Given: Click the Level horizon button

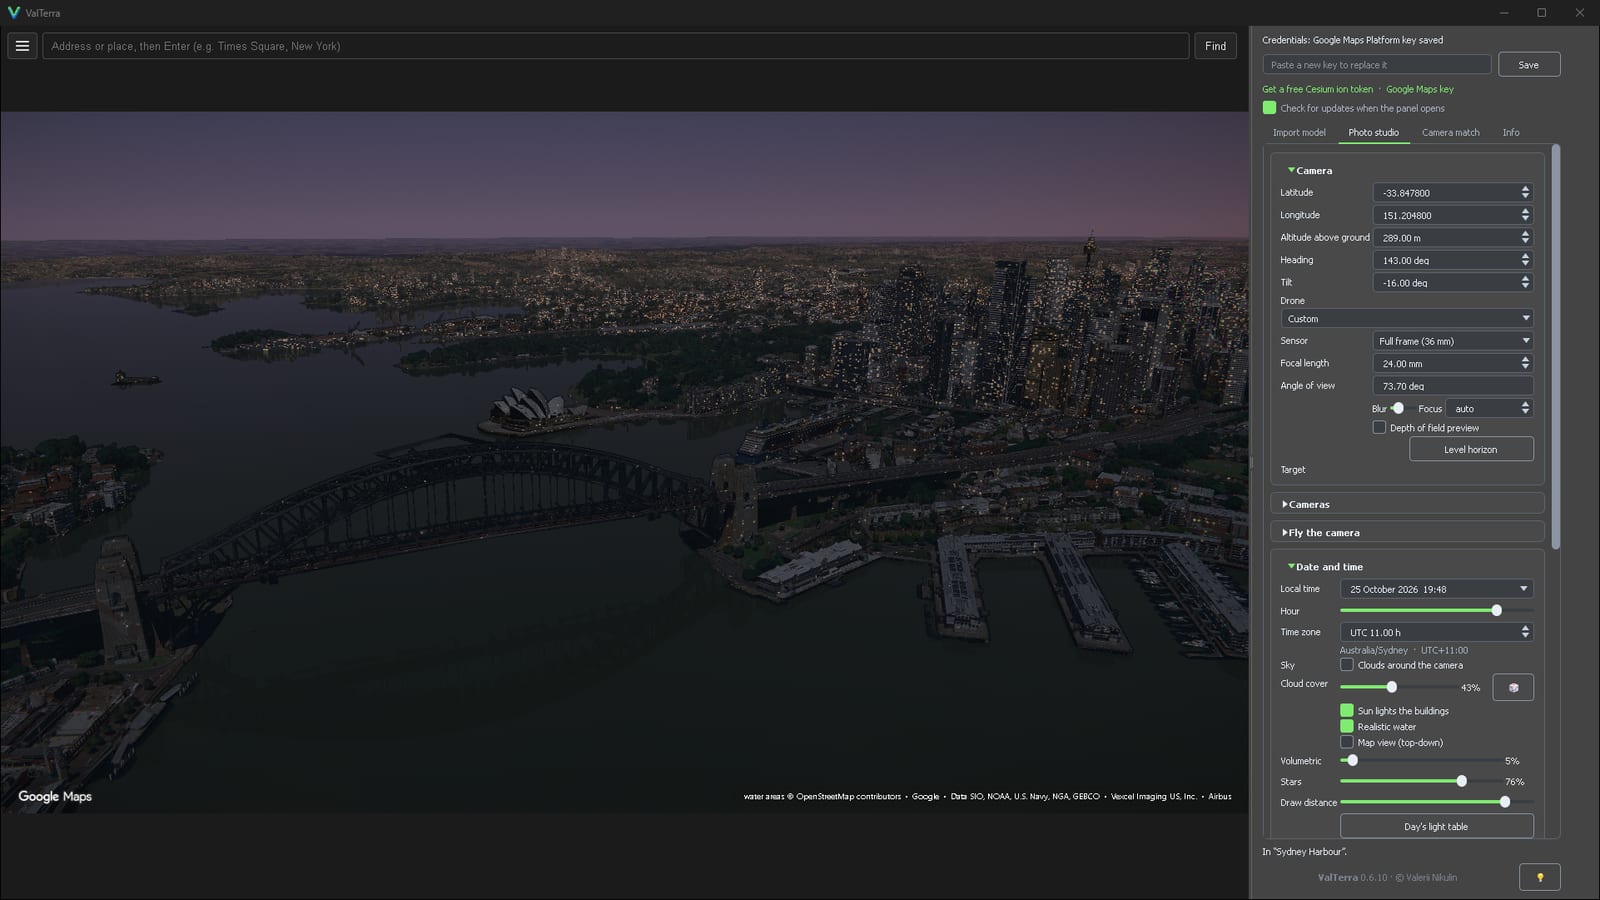Looking at the screenshot, I should coord(1471,449).
